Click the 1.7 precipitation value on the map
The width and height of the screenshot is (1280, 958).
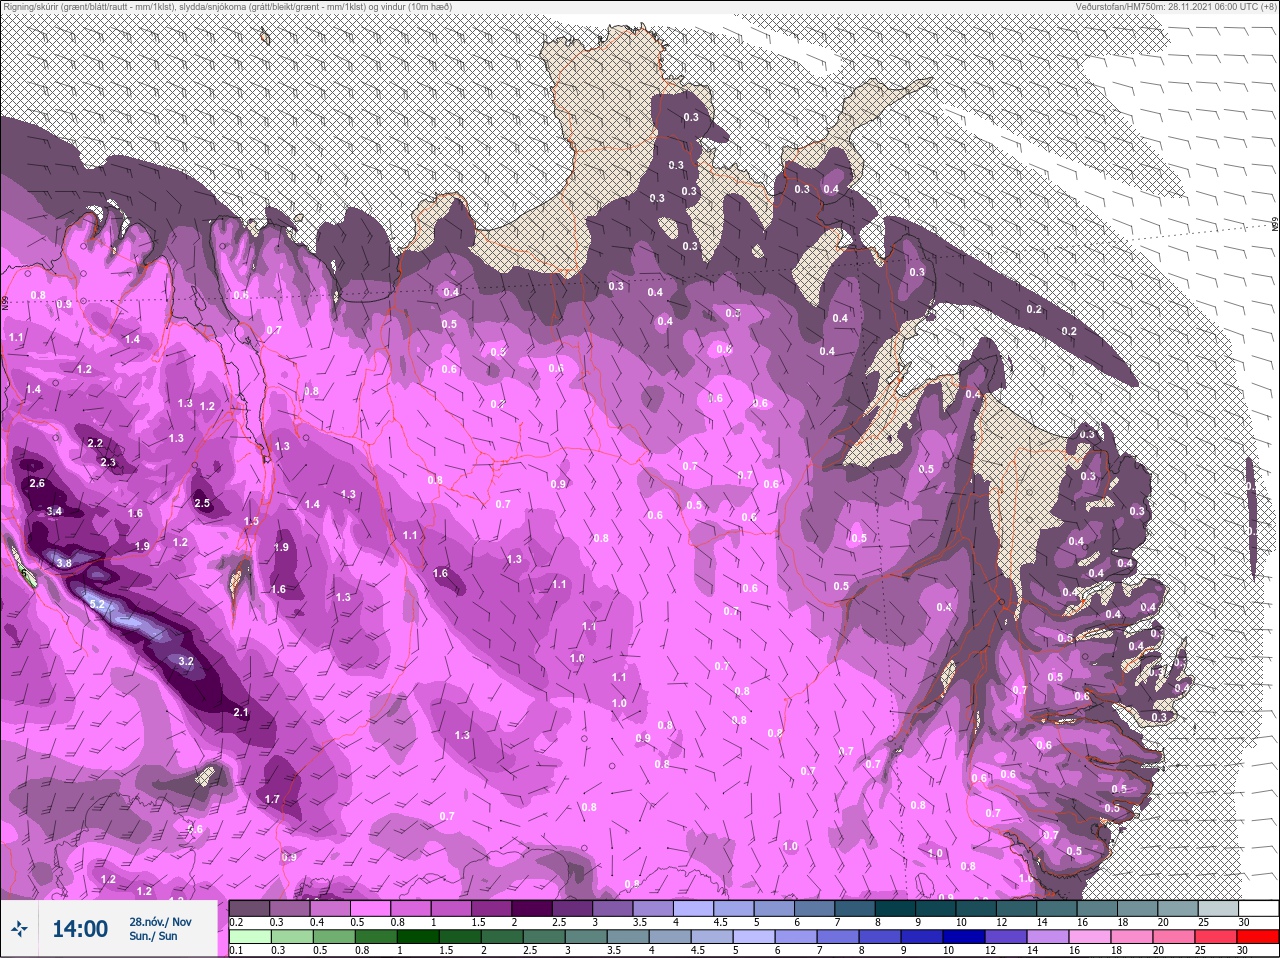click(x=272, y=799)
